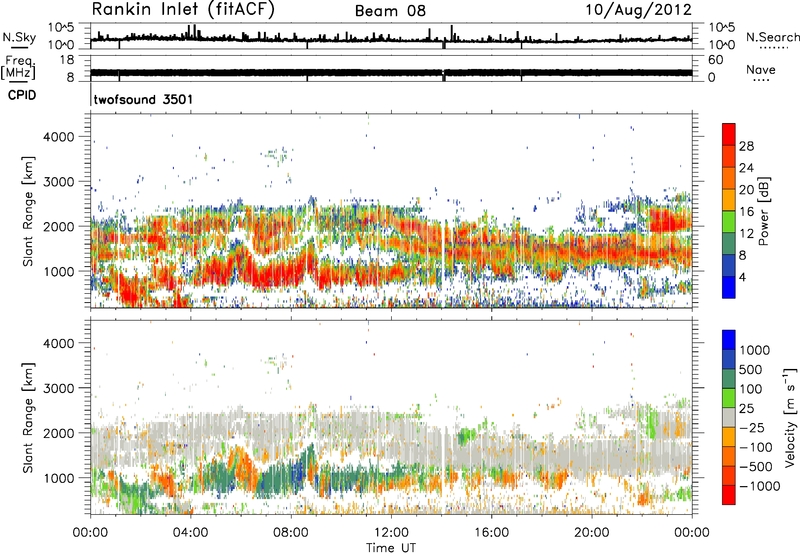Click the 'N.Search' legend label

click(772, 37)
